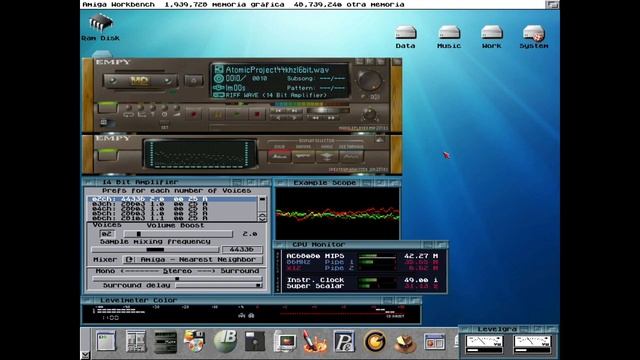Click the green play button on the player
Viewport: 640px width, 360px height.
pos(237,114)
